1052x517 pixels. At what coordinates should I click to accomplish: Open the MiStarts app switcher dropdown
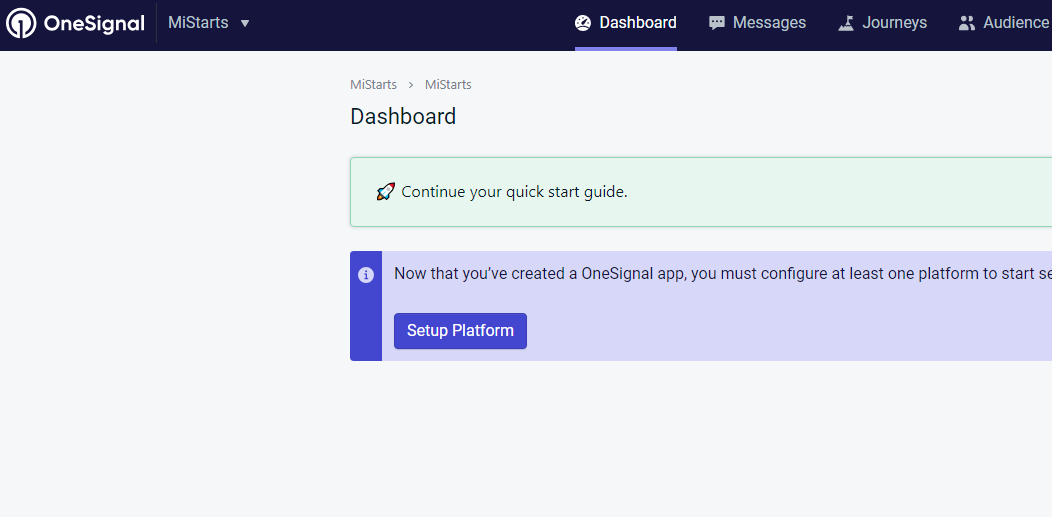click(x=209, y=23)
